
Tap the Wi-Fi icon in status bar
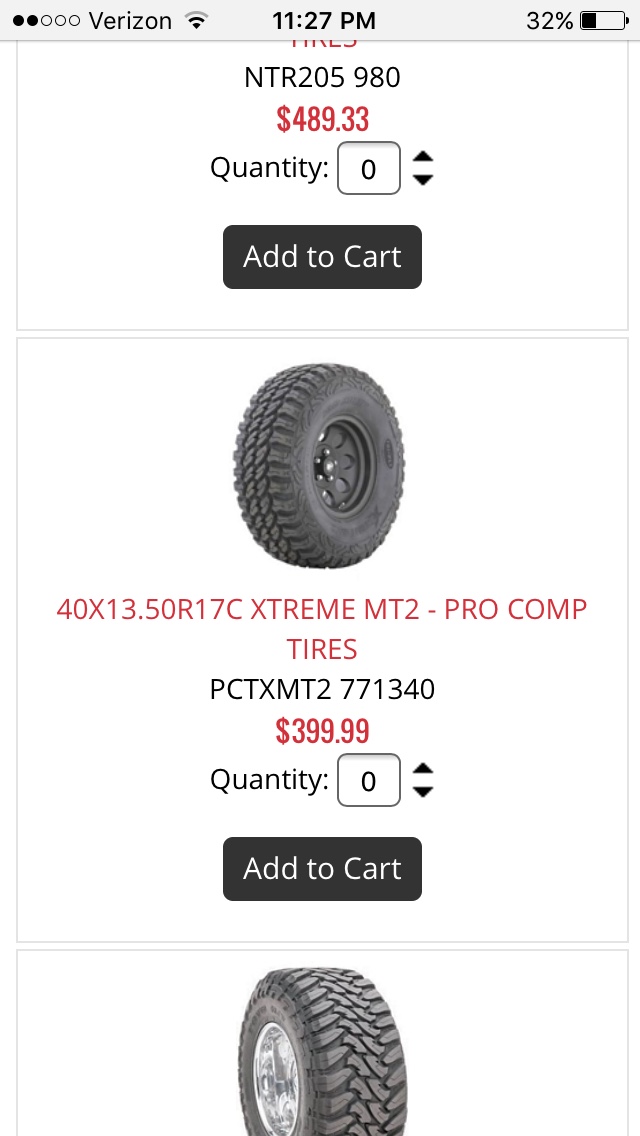(x=197, y=20)
